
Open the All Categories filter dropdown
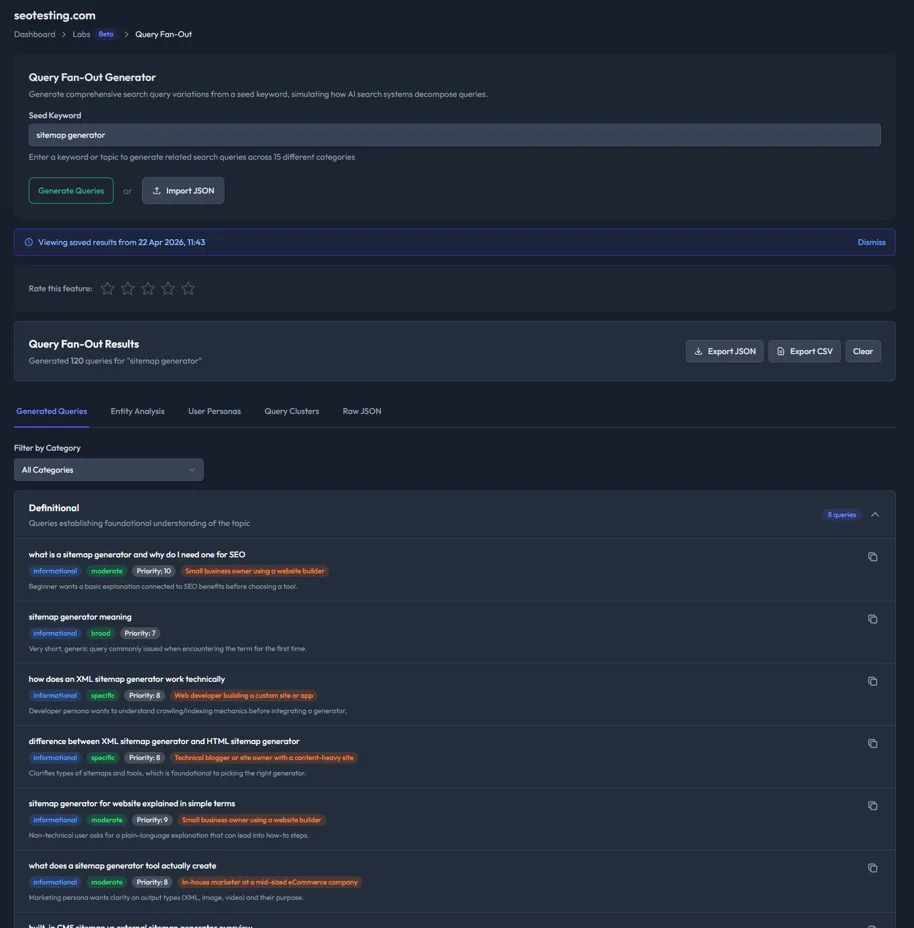tap(109, 469)
